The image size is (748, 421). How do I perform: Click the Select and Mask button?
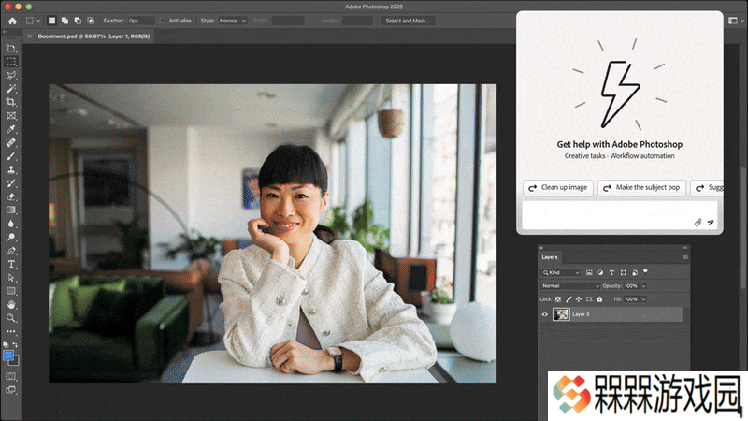tap(407, 21)
